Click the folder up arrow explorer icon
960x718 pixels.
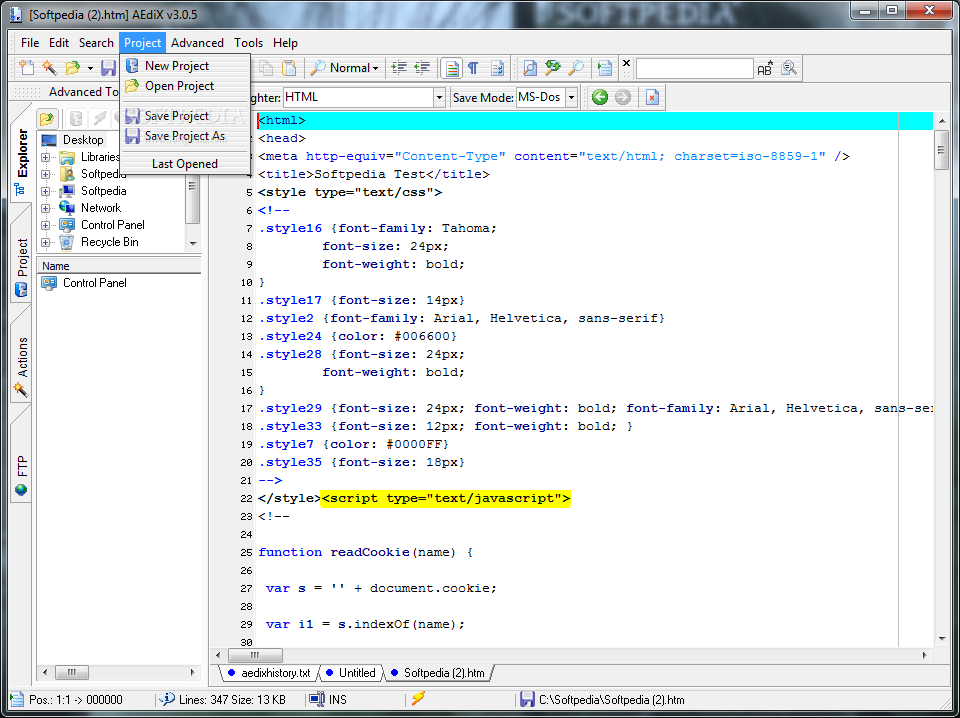coord(47,118)
